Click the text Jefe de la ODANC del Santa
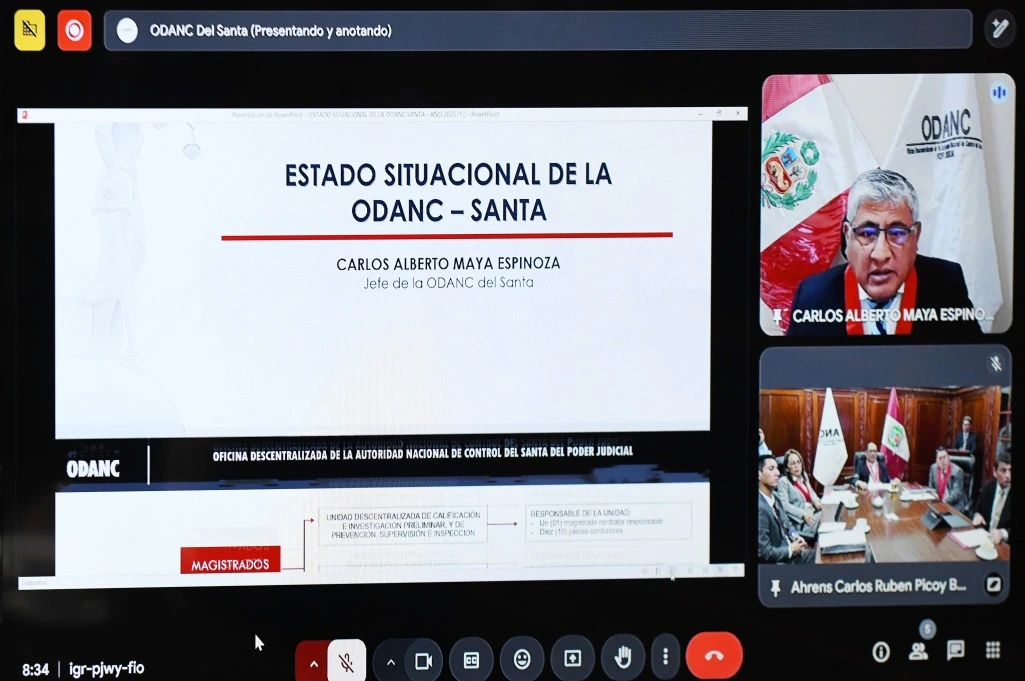 pos(448,282)
